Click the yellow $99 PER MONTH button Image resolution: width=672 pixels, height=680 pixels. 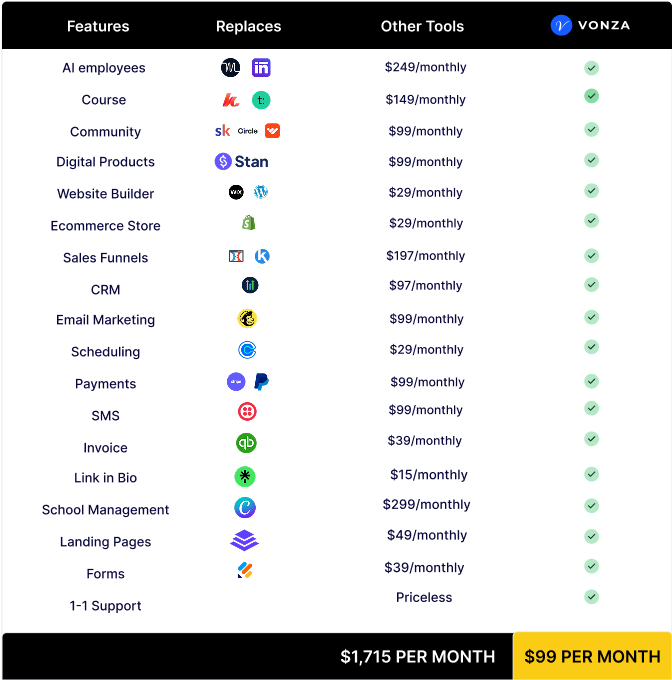592,656
